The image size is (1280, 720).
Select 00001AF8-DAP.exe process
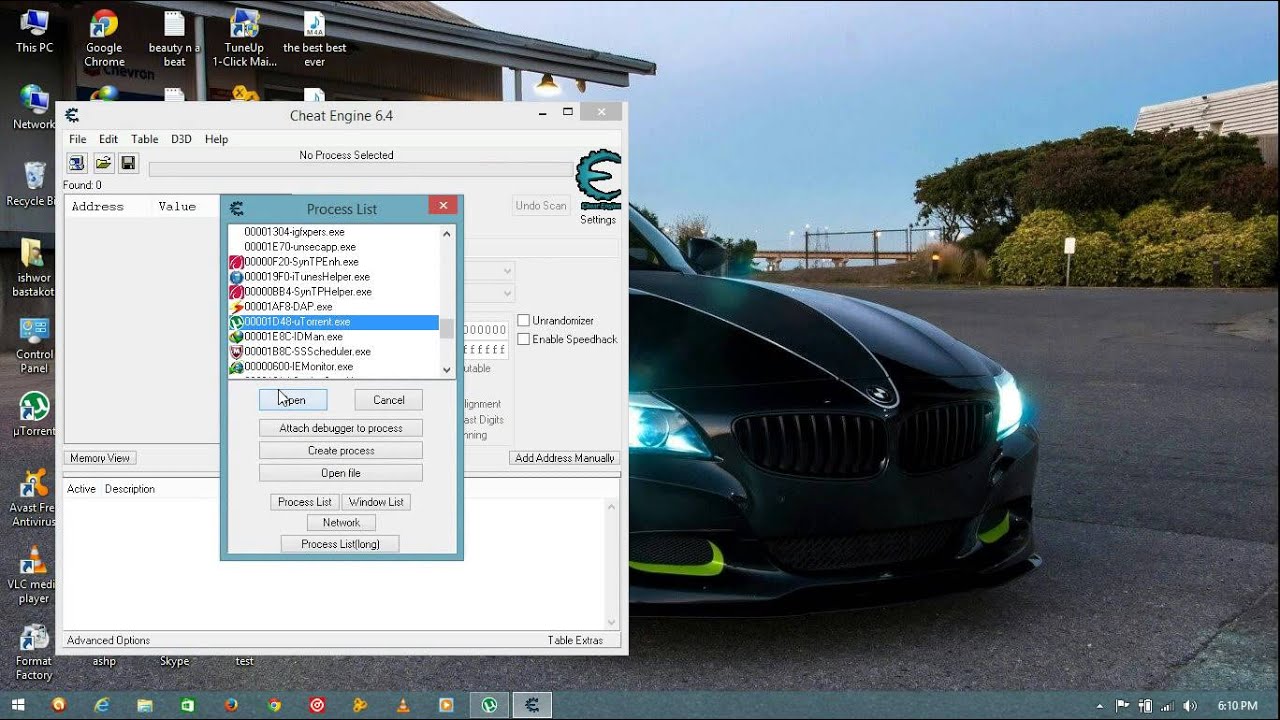coord(334,307)
